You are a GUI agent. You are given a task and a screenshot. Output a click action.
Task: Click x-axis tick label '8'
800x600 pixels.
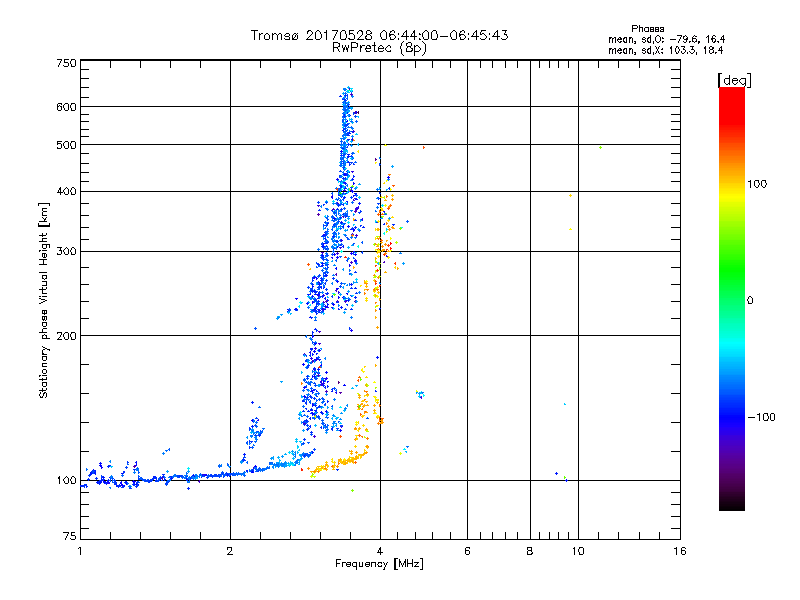[x=530, y=551]
